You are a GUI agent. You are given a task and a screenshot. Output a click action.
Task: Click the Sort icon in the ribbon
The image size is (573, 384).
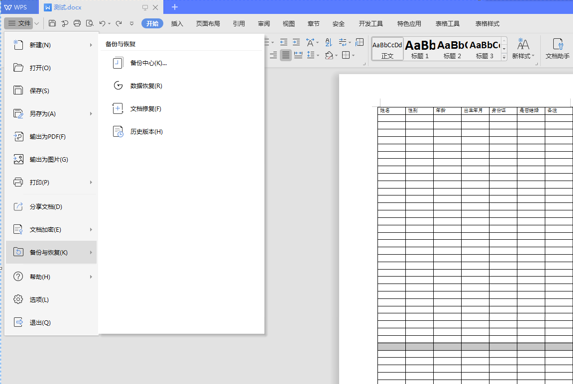(x=329, y=42)
